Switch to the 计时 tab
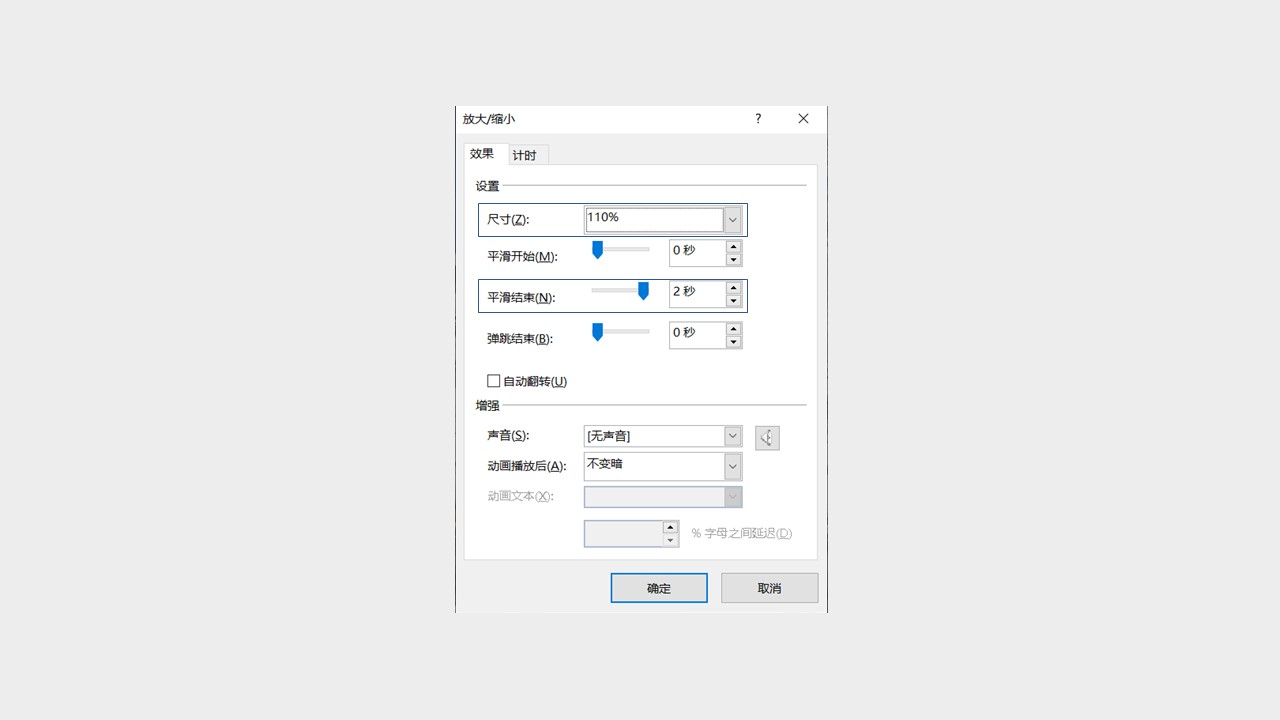The image size is (1280, 720). click(528, 155)
